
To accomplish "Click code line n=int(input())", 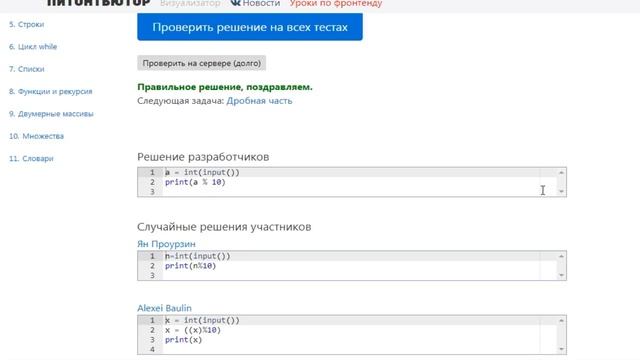I will coord(198,256).
